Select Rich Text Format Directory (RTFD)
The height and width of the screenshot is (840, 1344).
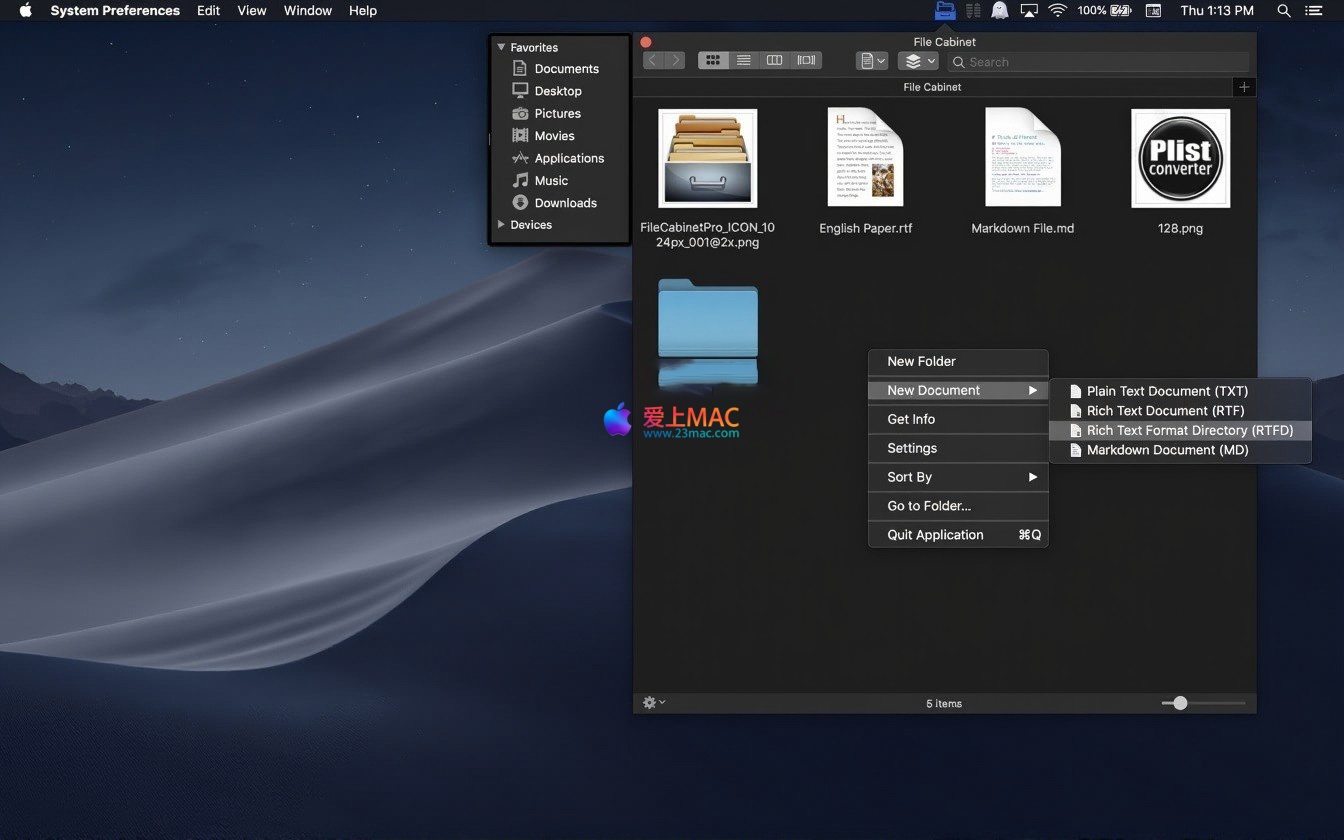(x=1189, y=430)
